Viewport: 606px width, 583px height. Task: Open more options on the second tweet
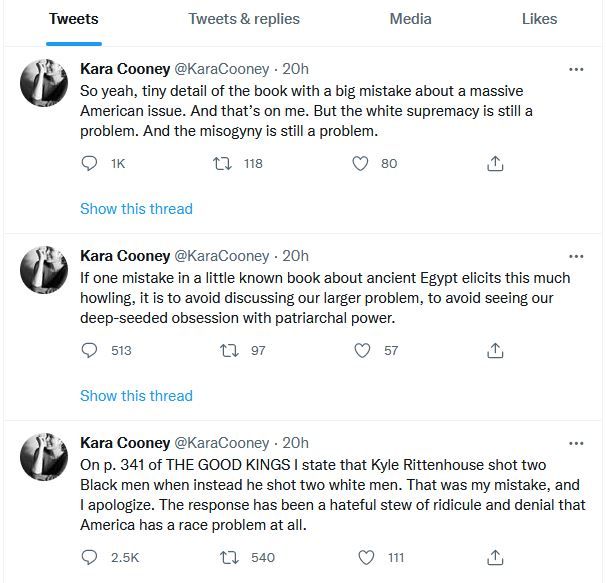[576, 256]
